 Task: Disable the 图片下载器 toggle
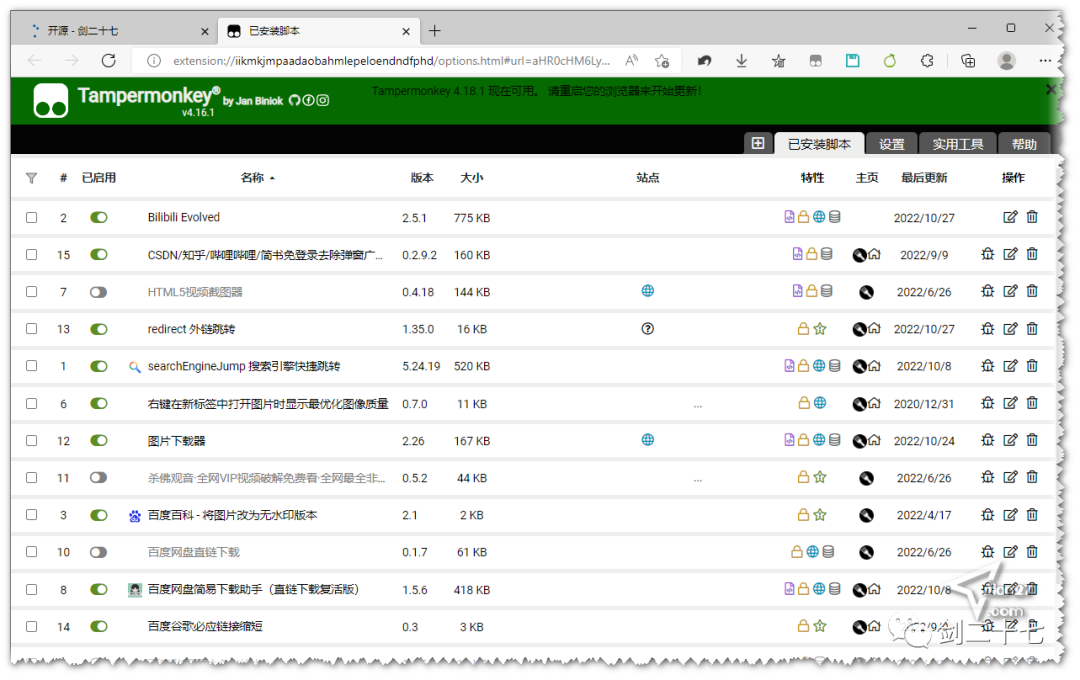[98, 440]
